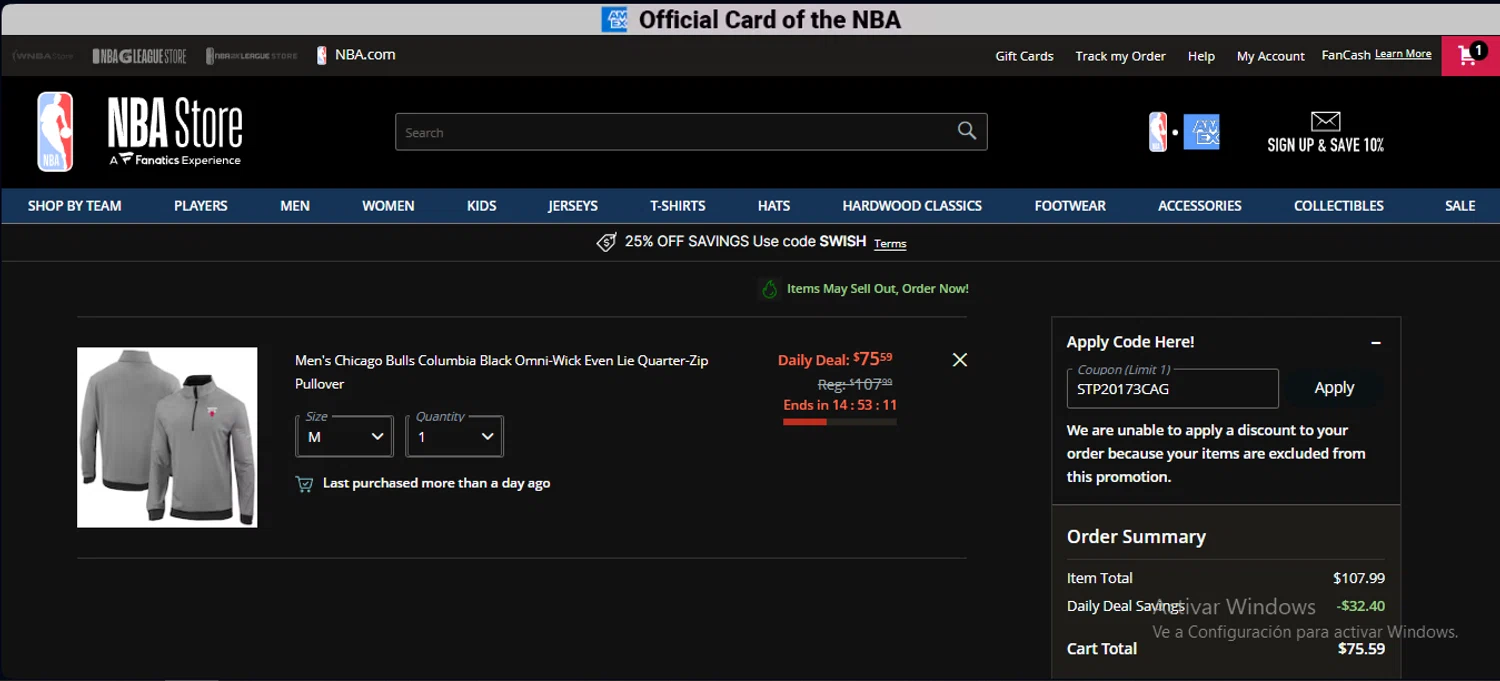Screen dimensions: 1500x681
Task: Click the 25% OFF SAVINGS promo text
Action: (x=745, y=242)
